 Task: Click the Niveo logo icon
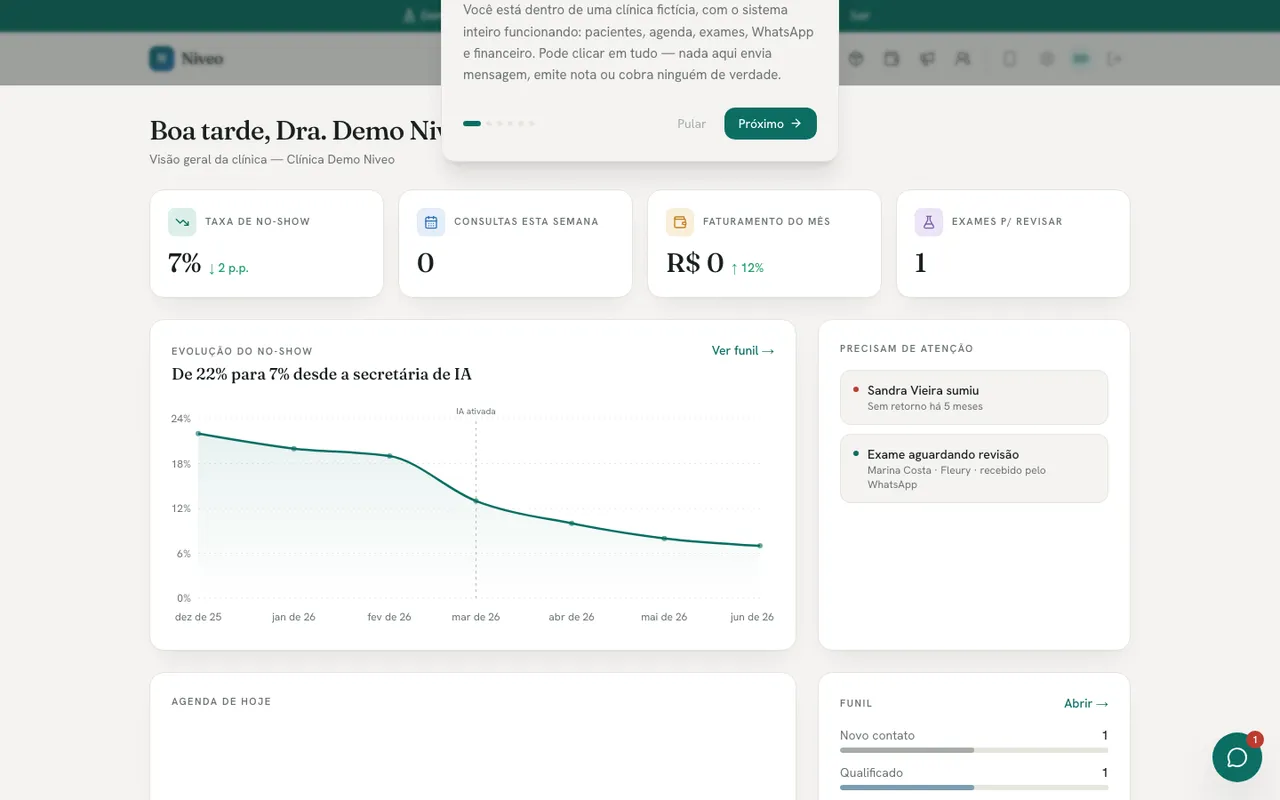coord(162,59)
